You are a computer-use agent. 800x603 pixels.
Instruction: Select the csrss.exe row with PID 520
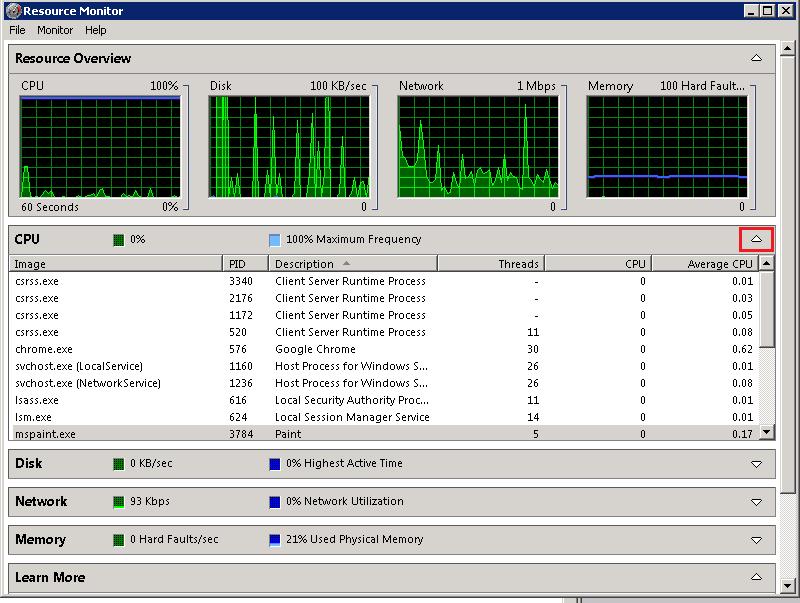(384, 332)
